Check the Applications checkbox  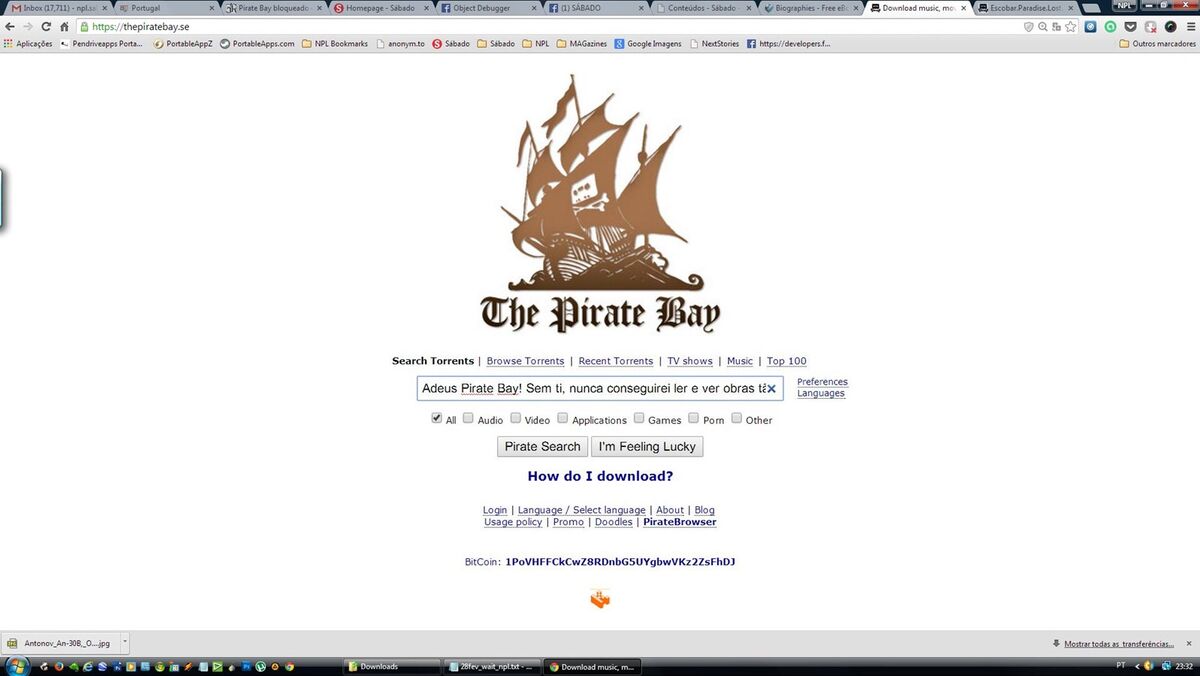[x=563, y=418]
